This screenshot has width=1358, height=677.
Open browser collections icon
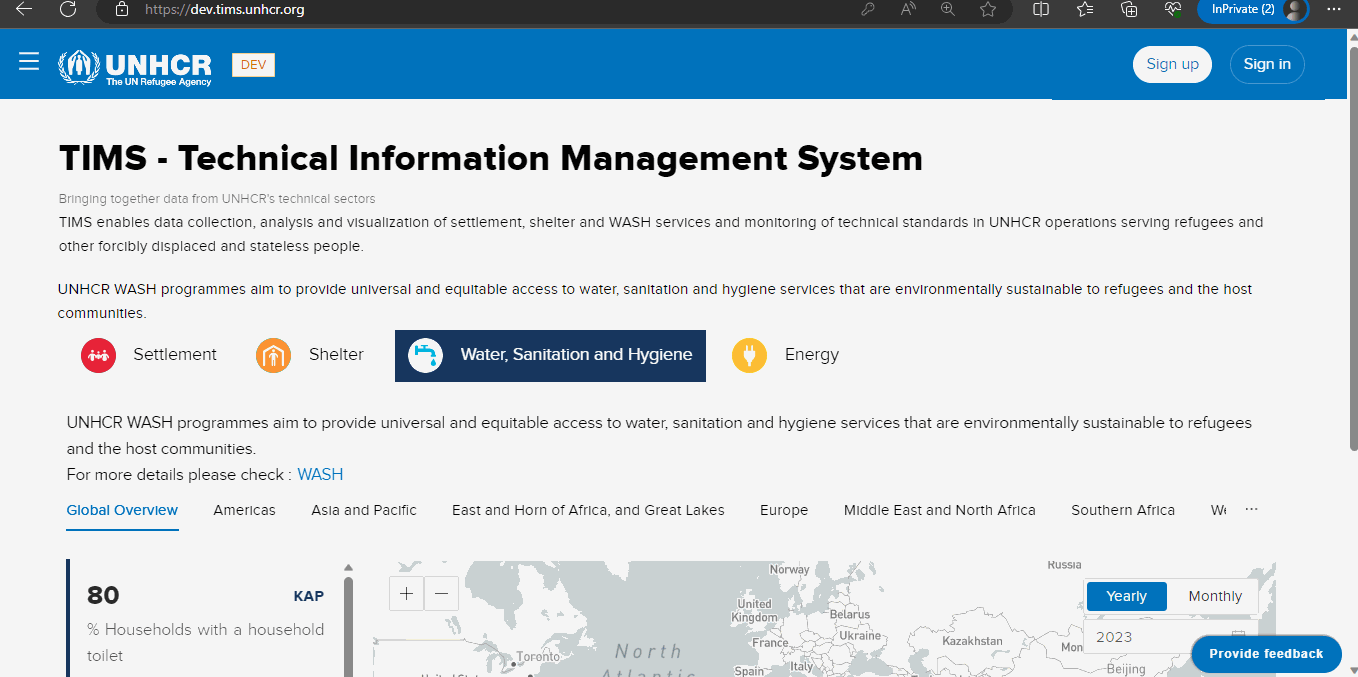tap(1129, 9)
